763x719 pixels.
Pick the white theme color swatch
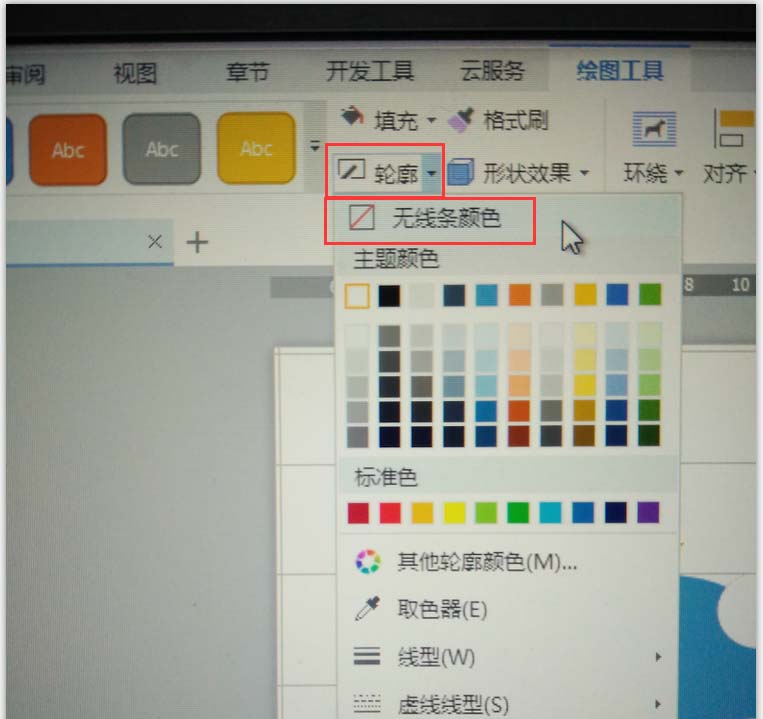(x=357, y=296)
